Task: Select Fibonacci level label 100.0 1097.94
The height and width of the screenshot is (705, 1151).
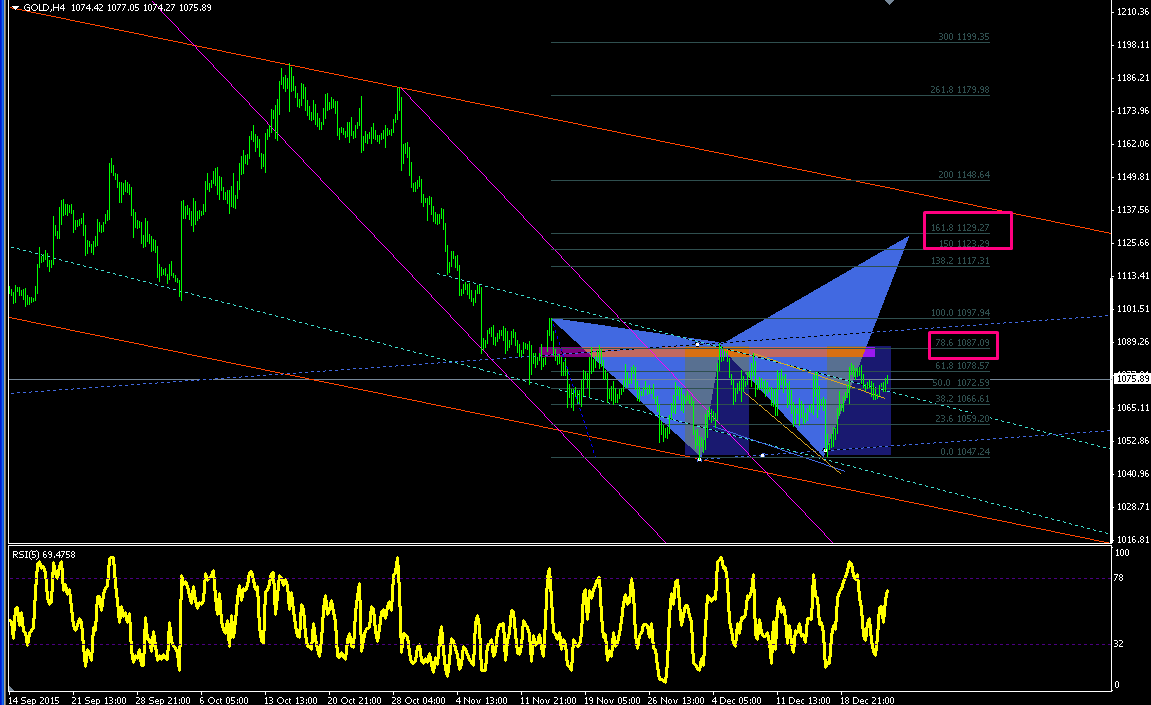Action: [x=960, y=313]
